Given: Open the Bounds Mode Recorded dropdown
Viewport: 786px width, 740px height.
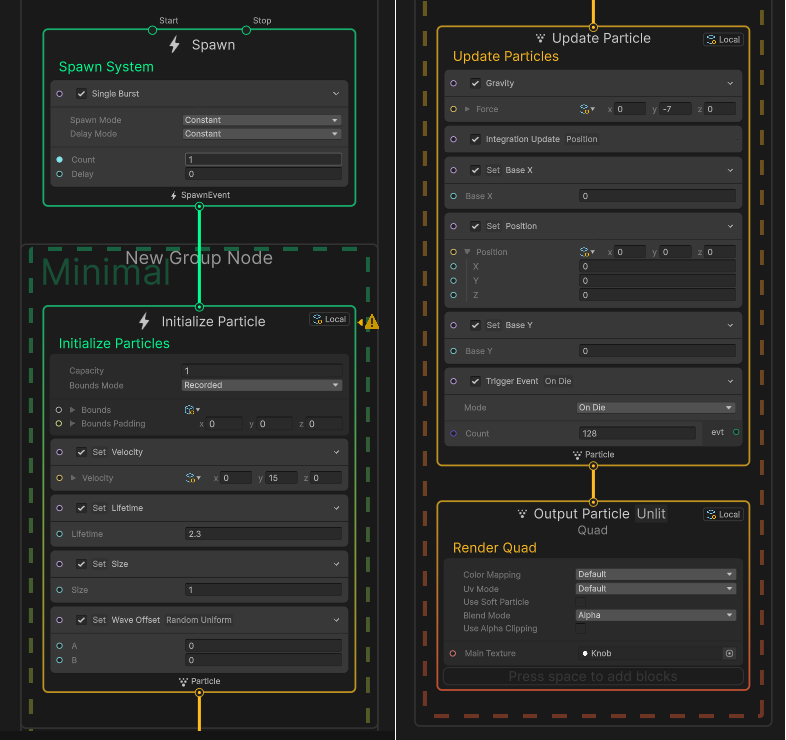Looking at the screenshot, I should coord(262,385).
